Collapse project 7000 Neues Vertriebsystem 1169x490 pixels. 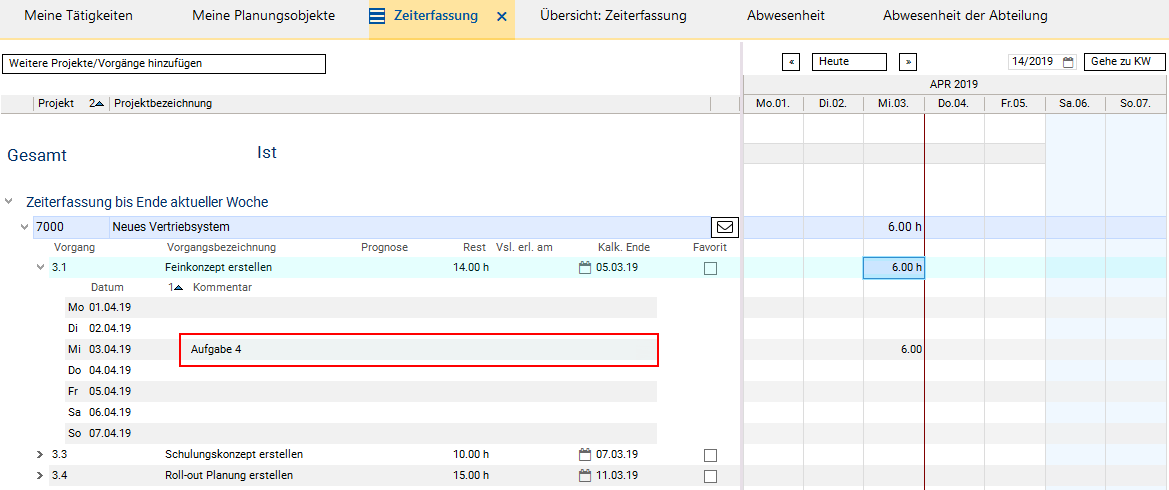click(x=25, y=226)
